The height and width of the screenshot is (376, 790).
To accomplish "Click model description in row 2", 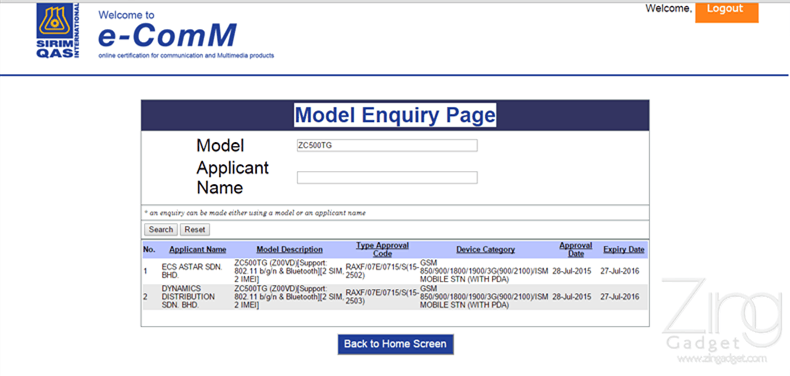I will click(x=290, y=297).
